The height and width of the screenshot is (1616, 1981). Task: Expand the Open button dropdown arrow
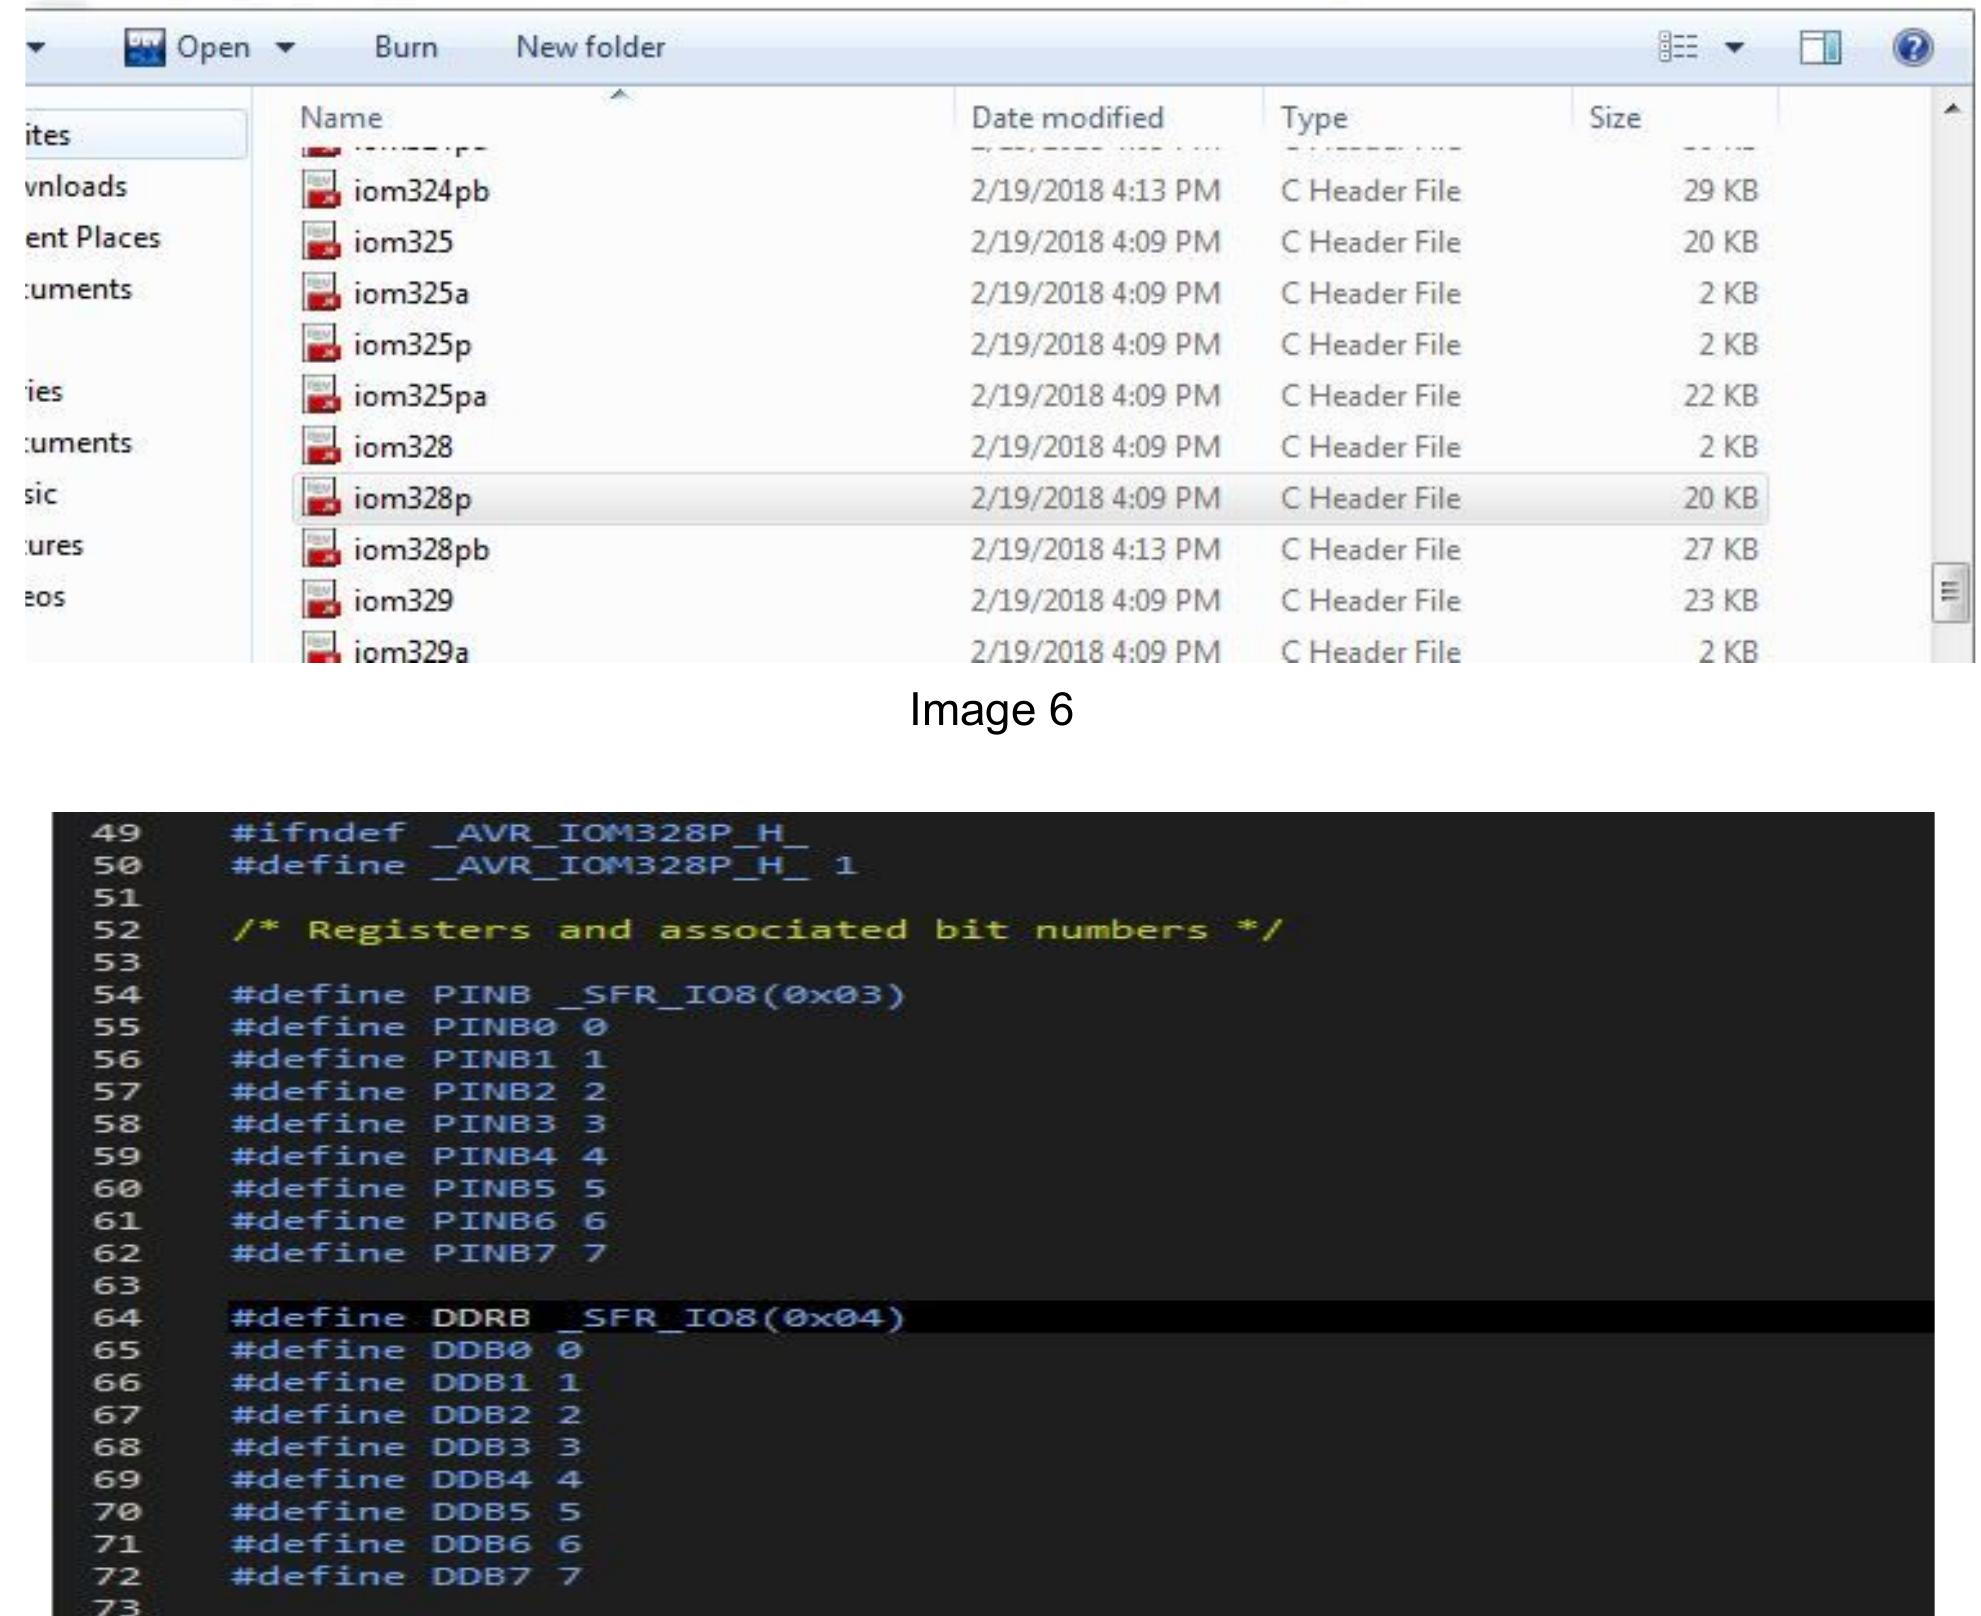coord(285,47)
